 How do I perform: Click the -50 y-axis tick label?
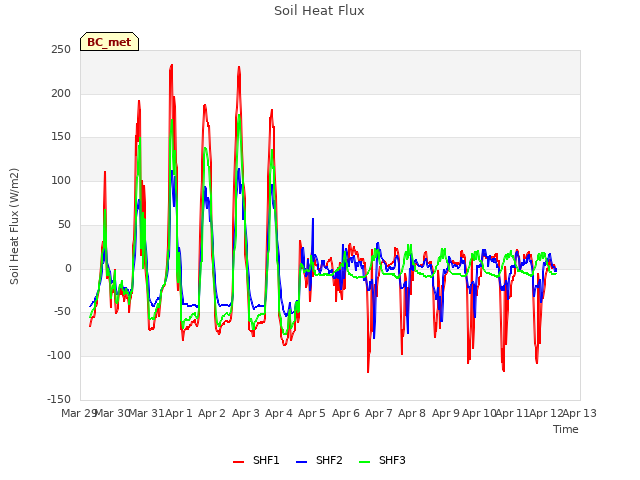(x=62, y=312)
